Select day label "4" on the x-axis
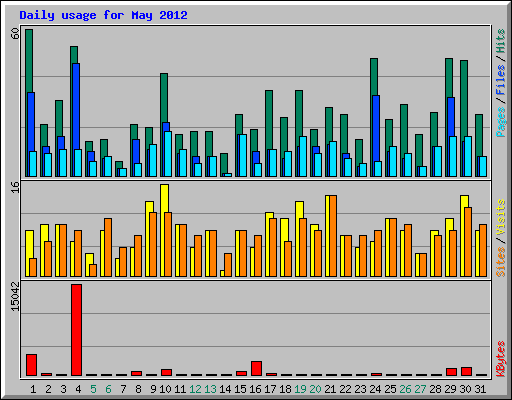This screenshot has width=512, height=400. (x=78, y=389)
